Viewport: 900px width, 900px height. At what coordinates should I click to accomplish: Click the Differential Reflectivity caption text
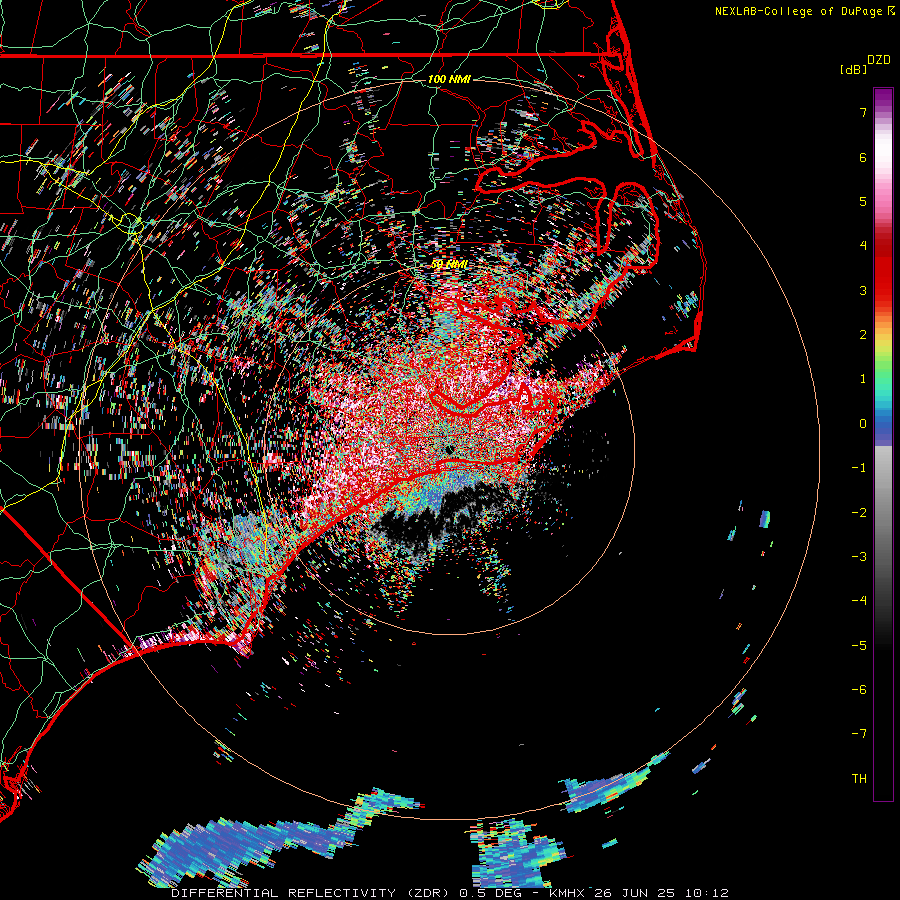pos(449,893)
